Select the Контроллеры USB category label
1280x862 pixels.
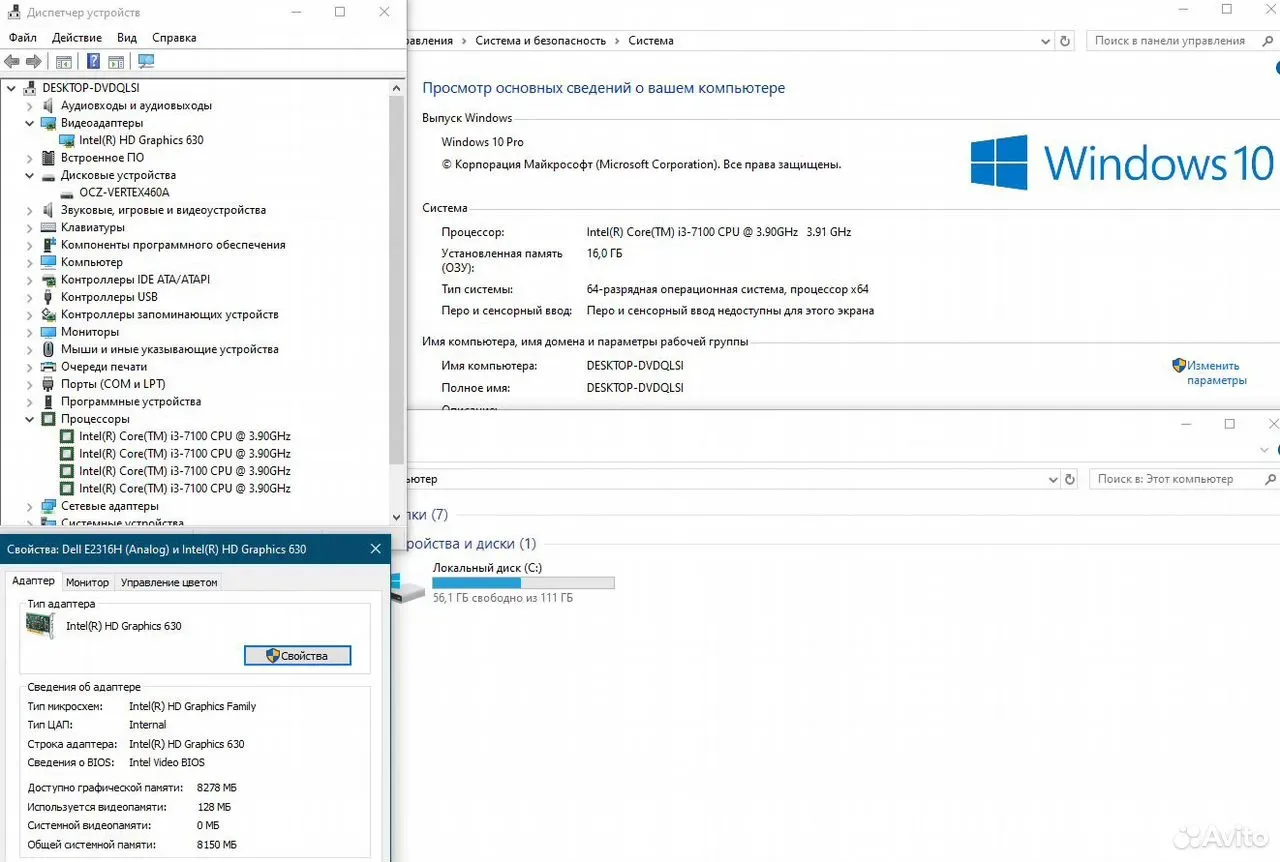point(109,297)
